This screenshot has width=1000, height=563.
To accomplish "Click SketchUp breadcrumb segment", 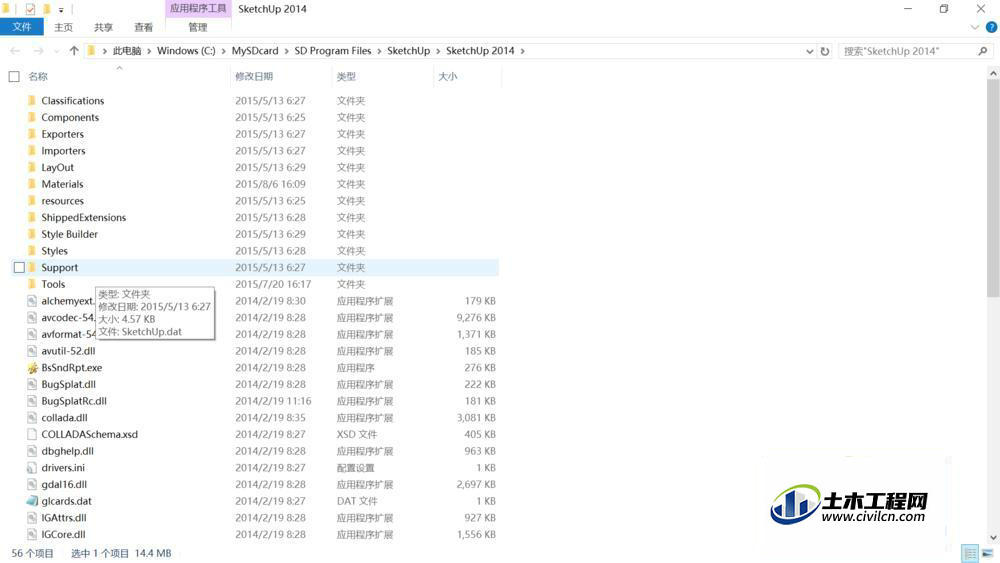I will (408, 51).
